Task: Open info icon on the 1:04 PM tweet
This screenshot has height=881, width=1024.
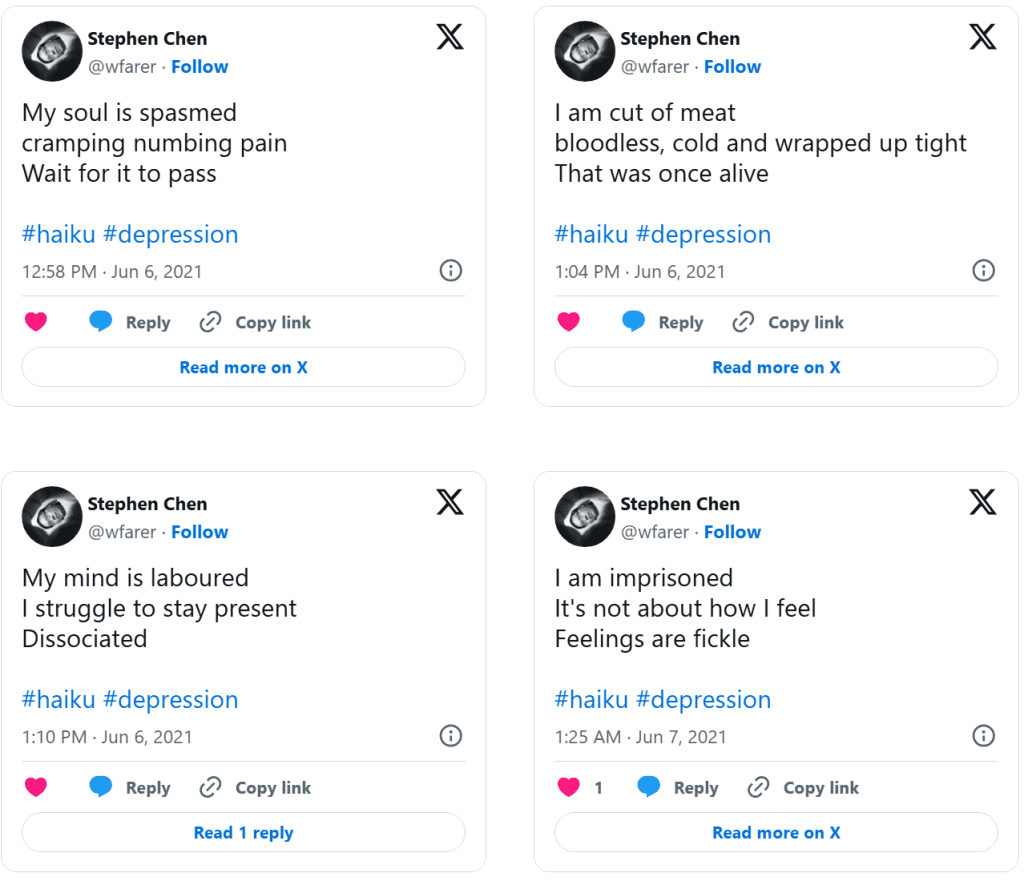Action: pyautogui.click(x=983, y=271)
